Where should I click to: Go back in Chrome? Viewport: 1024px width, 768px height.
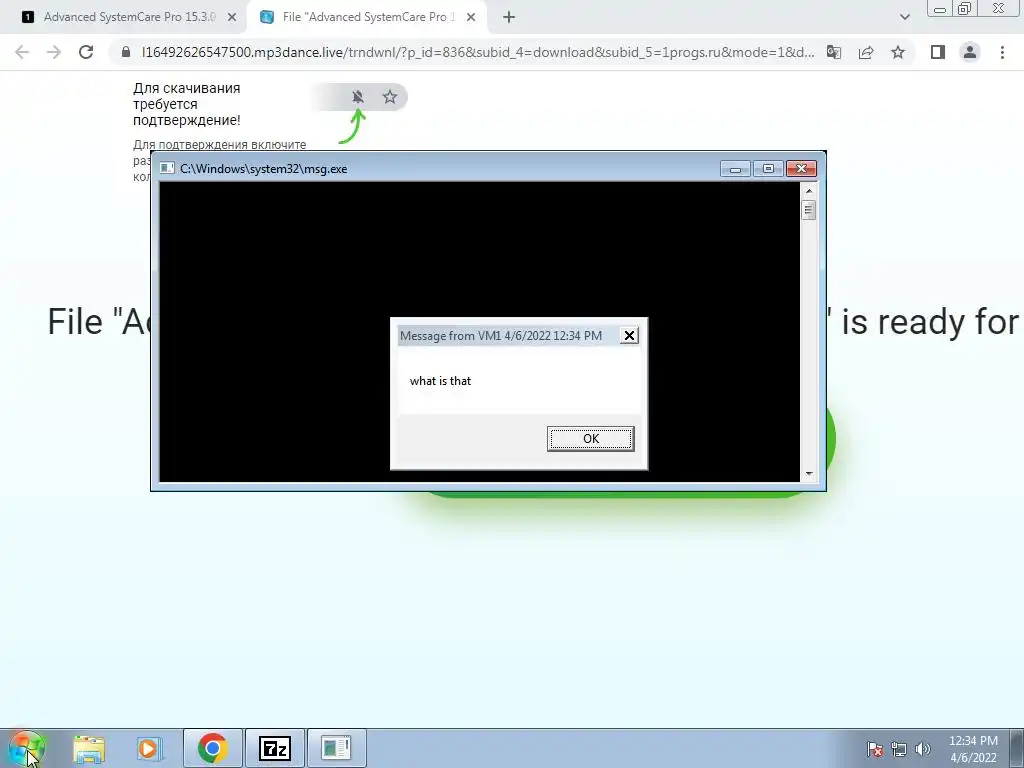22,52
